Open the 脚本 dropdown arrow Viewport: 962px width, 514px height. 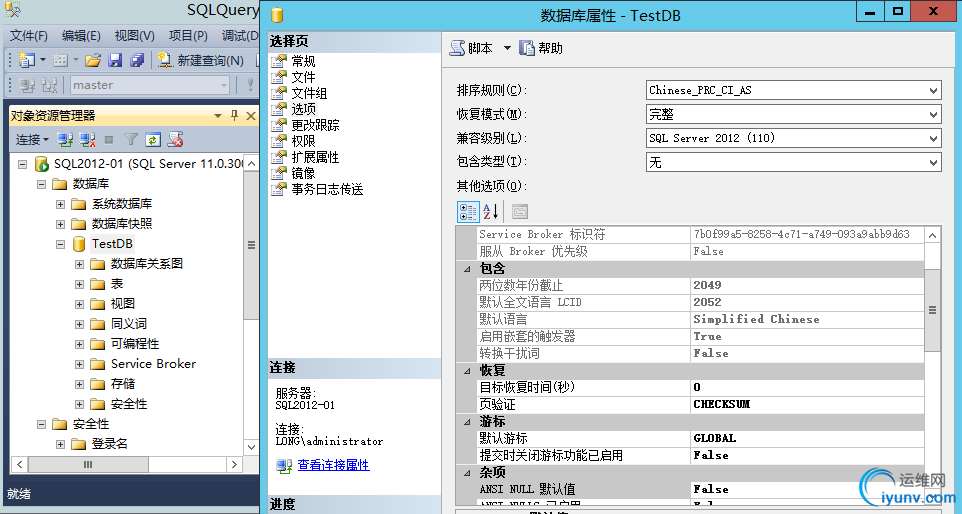click(507, 48)
